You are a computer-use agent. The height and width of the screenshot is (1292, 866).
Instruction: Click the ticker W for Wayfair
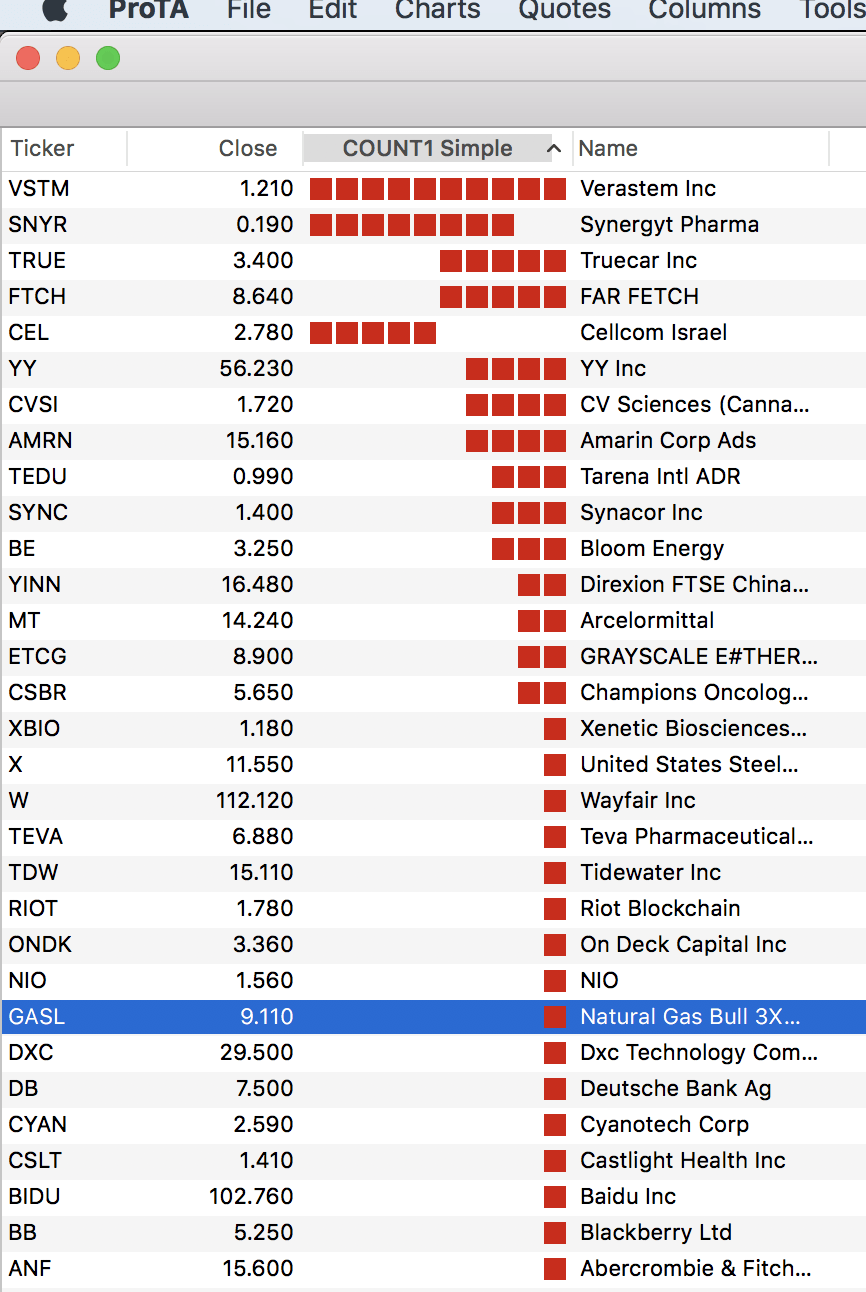(x=18, y=800)
